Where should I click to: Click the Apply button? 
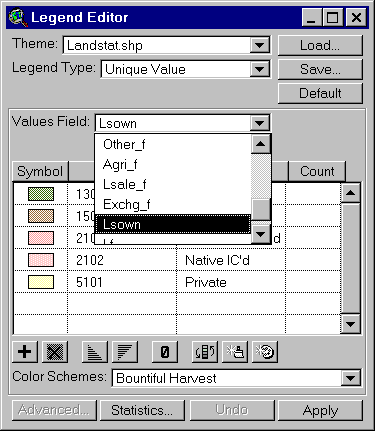click(320, 410)
